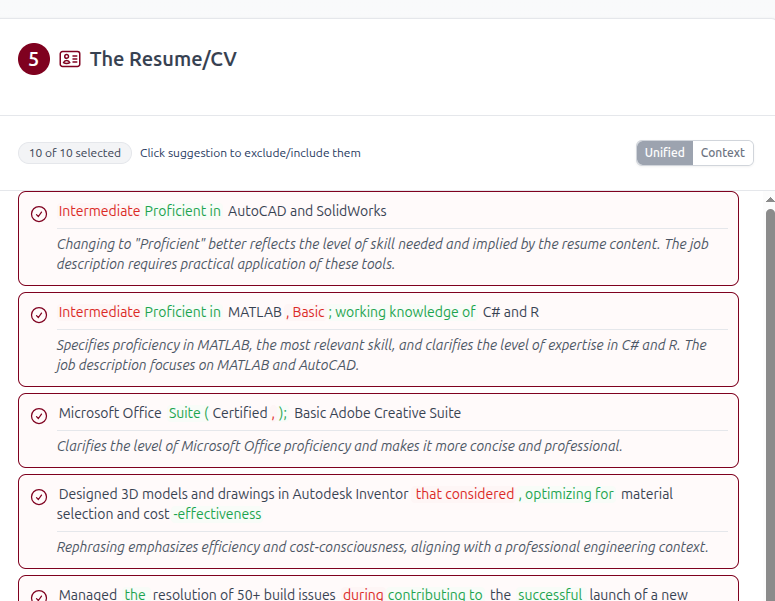Click the Resume/CV ID card icon

pyautogui.click(x=70, y=59)
